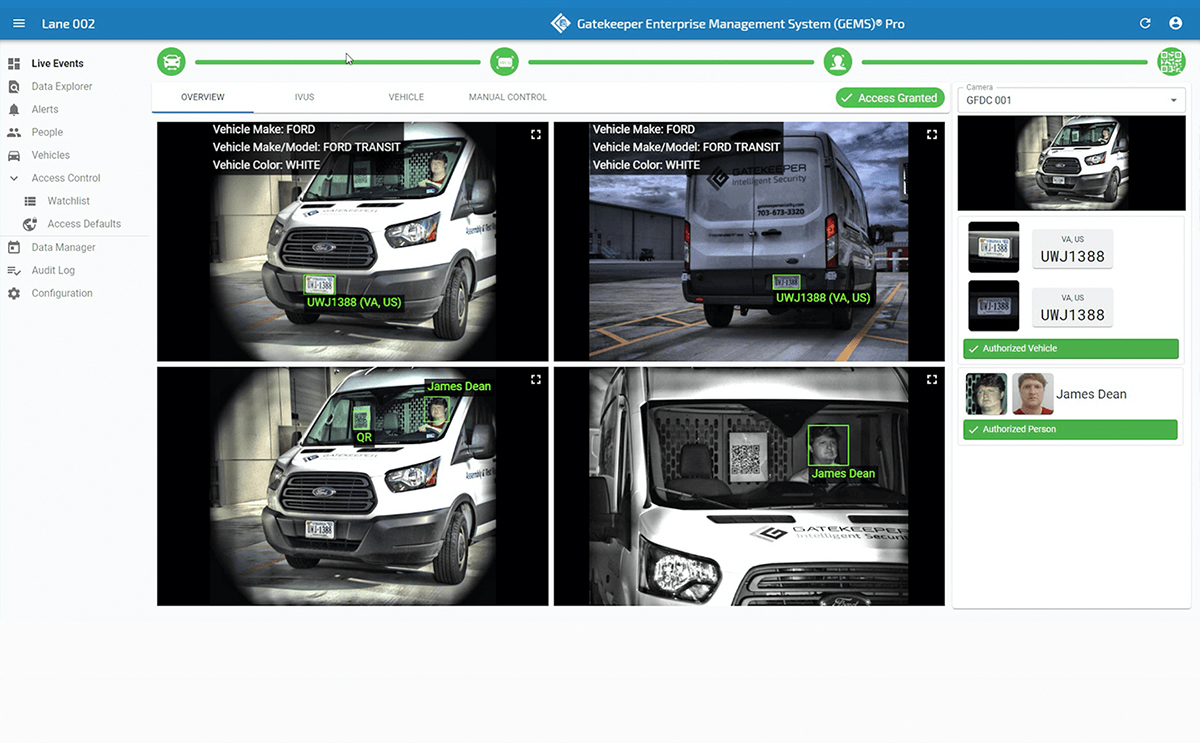This screenshot has width=1200, height=743.
Task: Click the QR code stage icon
Action: point(1171,62)
